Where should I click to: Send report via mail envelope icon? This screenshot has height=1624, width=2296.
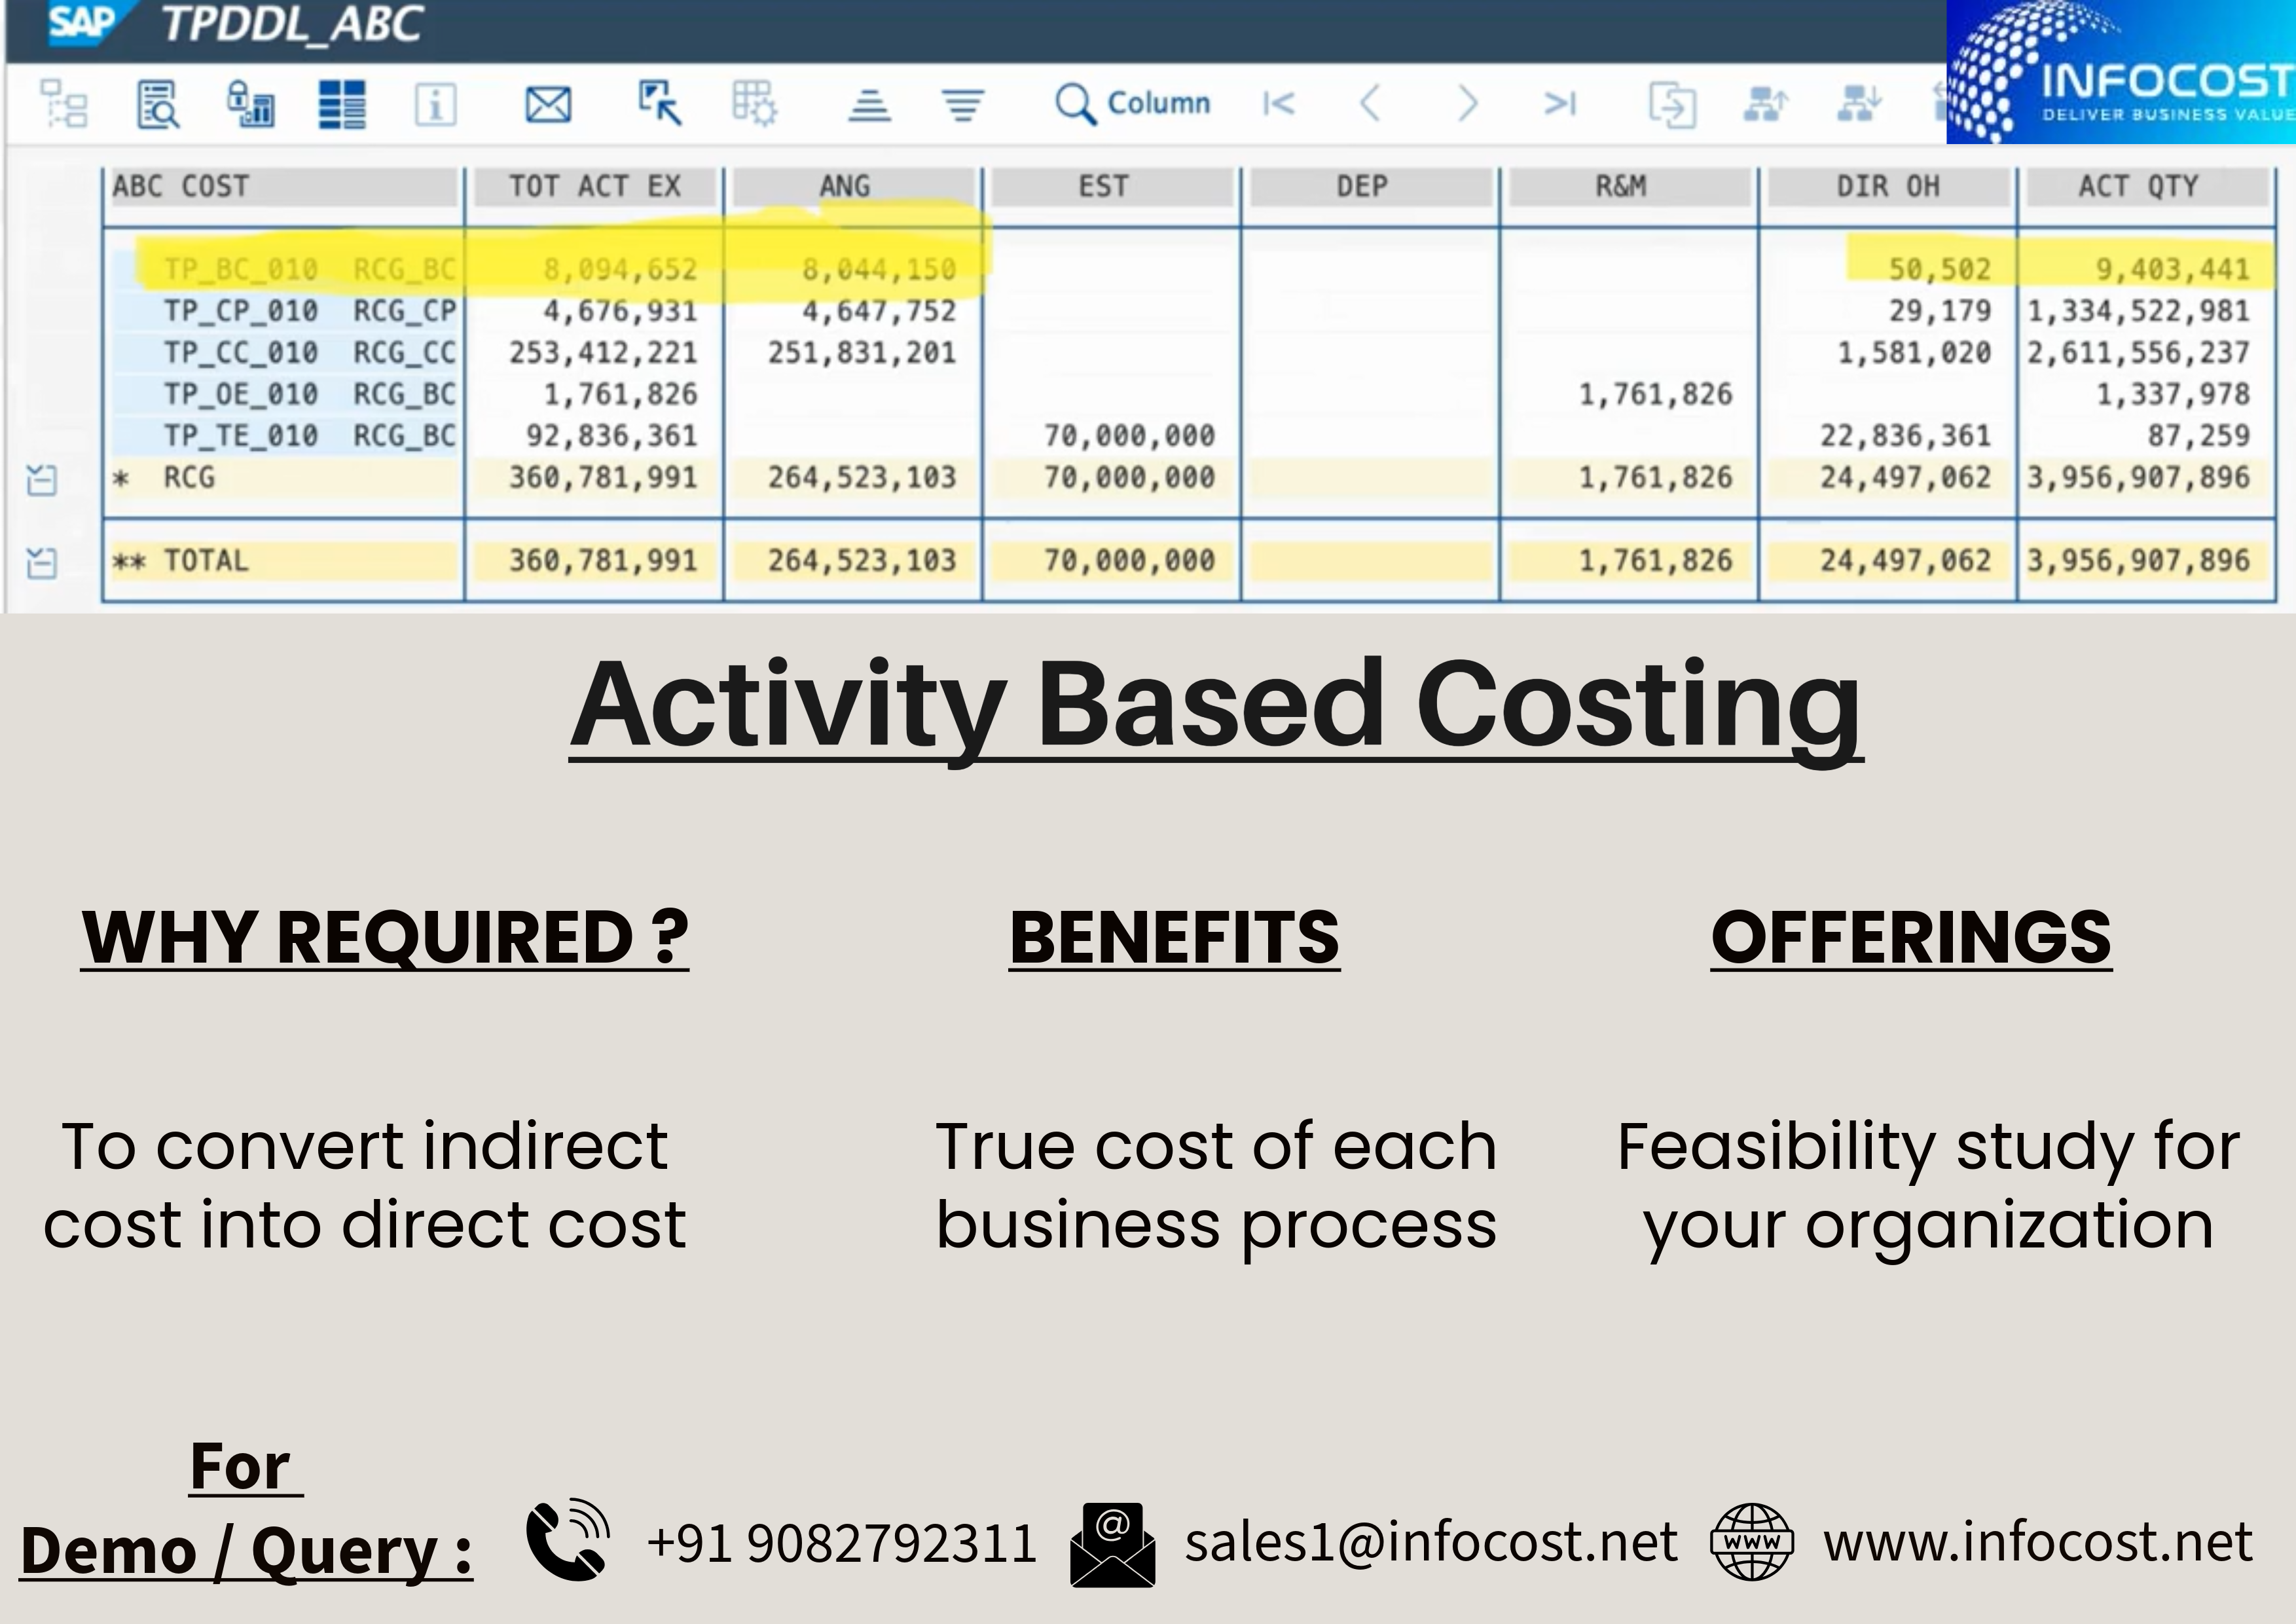[548, 104]
